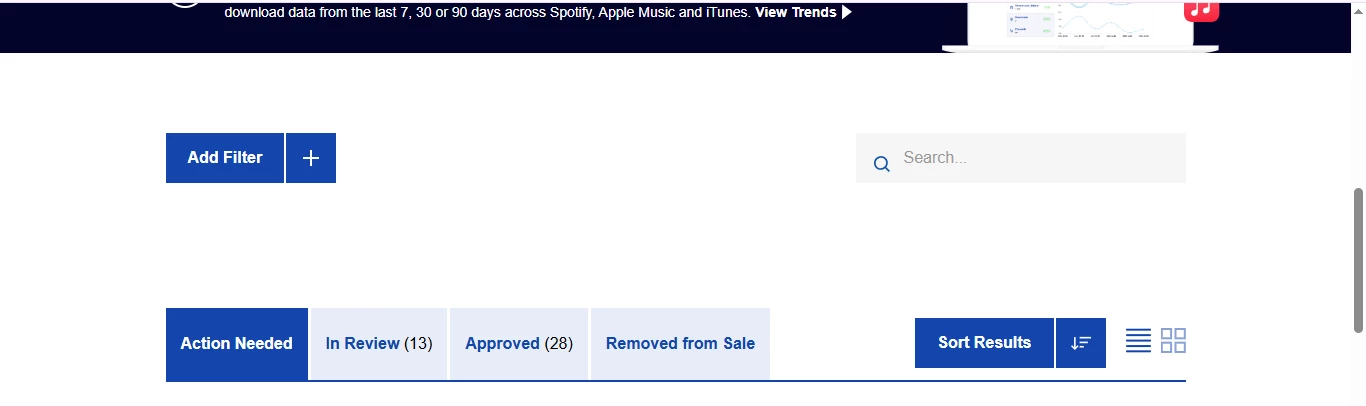1366x406 pixels.
Task: Click the page vertical scrollbar thumb
Action: 1358,258
